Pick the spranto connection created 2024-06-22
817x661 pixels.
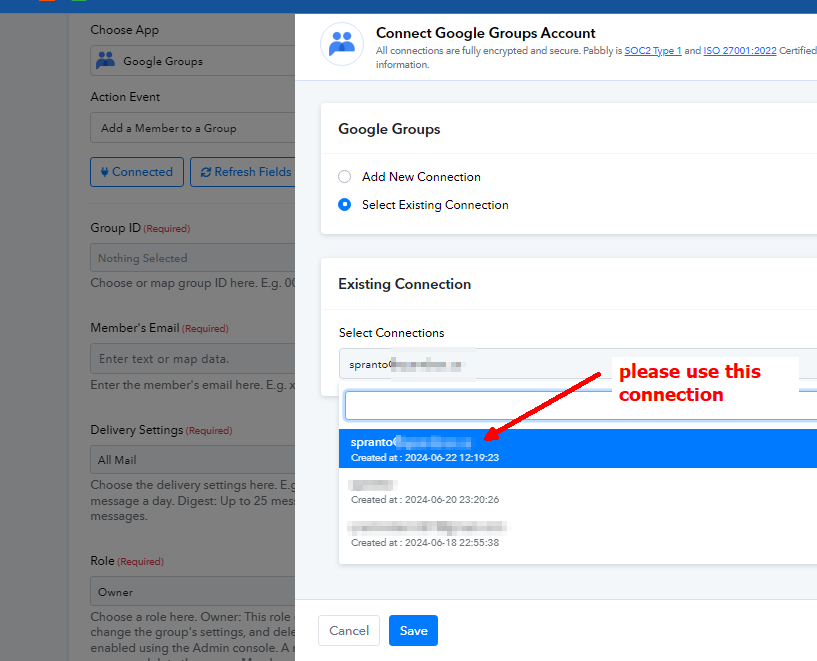click(x=577, y=448)
